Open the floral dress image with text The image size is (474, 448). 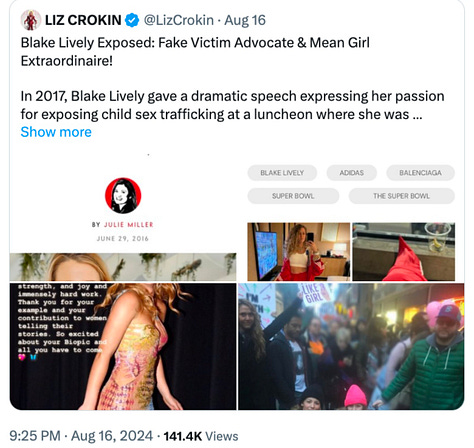[x=123, y=346]
